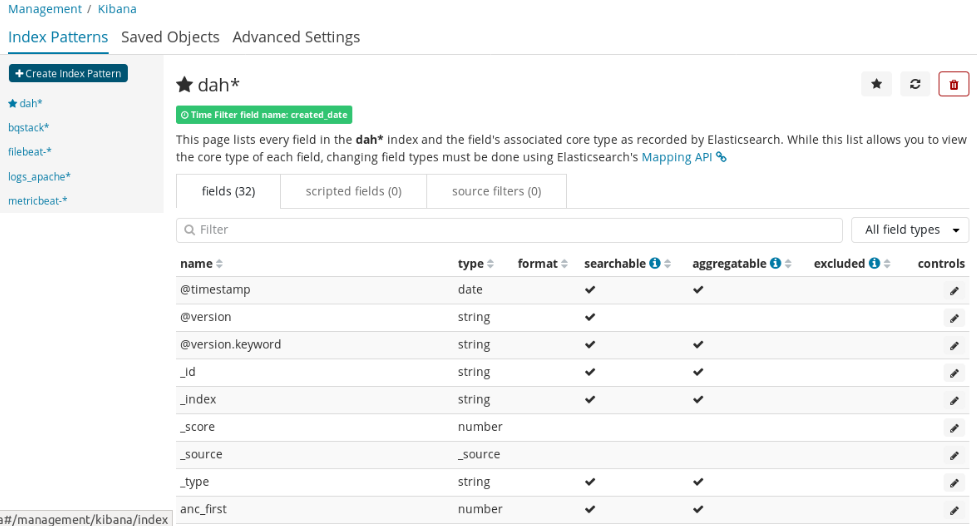The width and height of the screenshot is (977, 526).
Task: Click the field Filter search box
Action: click(x=509, y=230)
